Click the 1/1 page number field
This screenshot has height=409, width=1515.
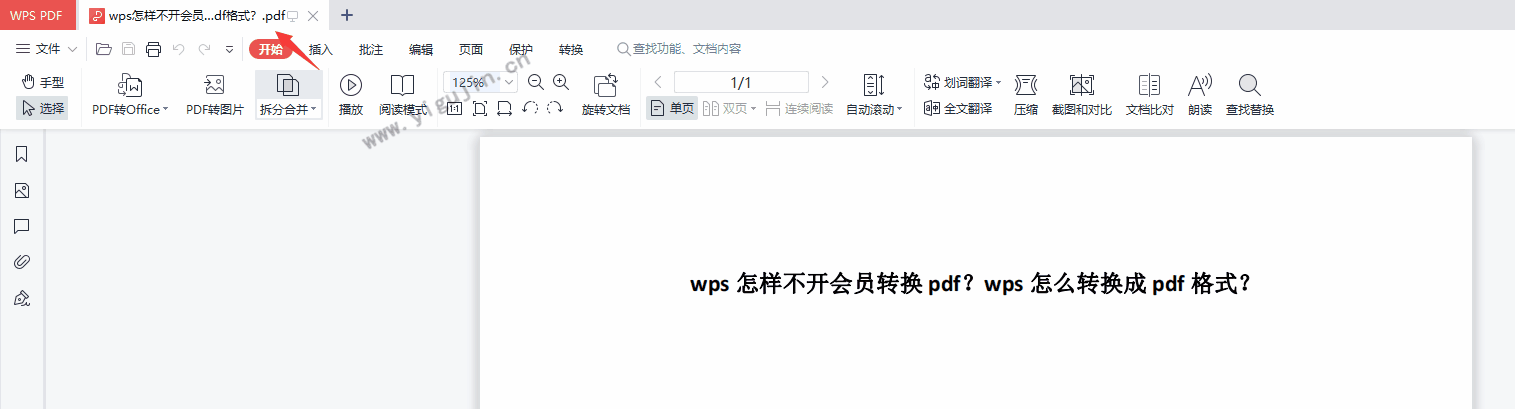click(741, 82)
